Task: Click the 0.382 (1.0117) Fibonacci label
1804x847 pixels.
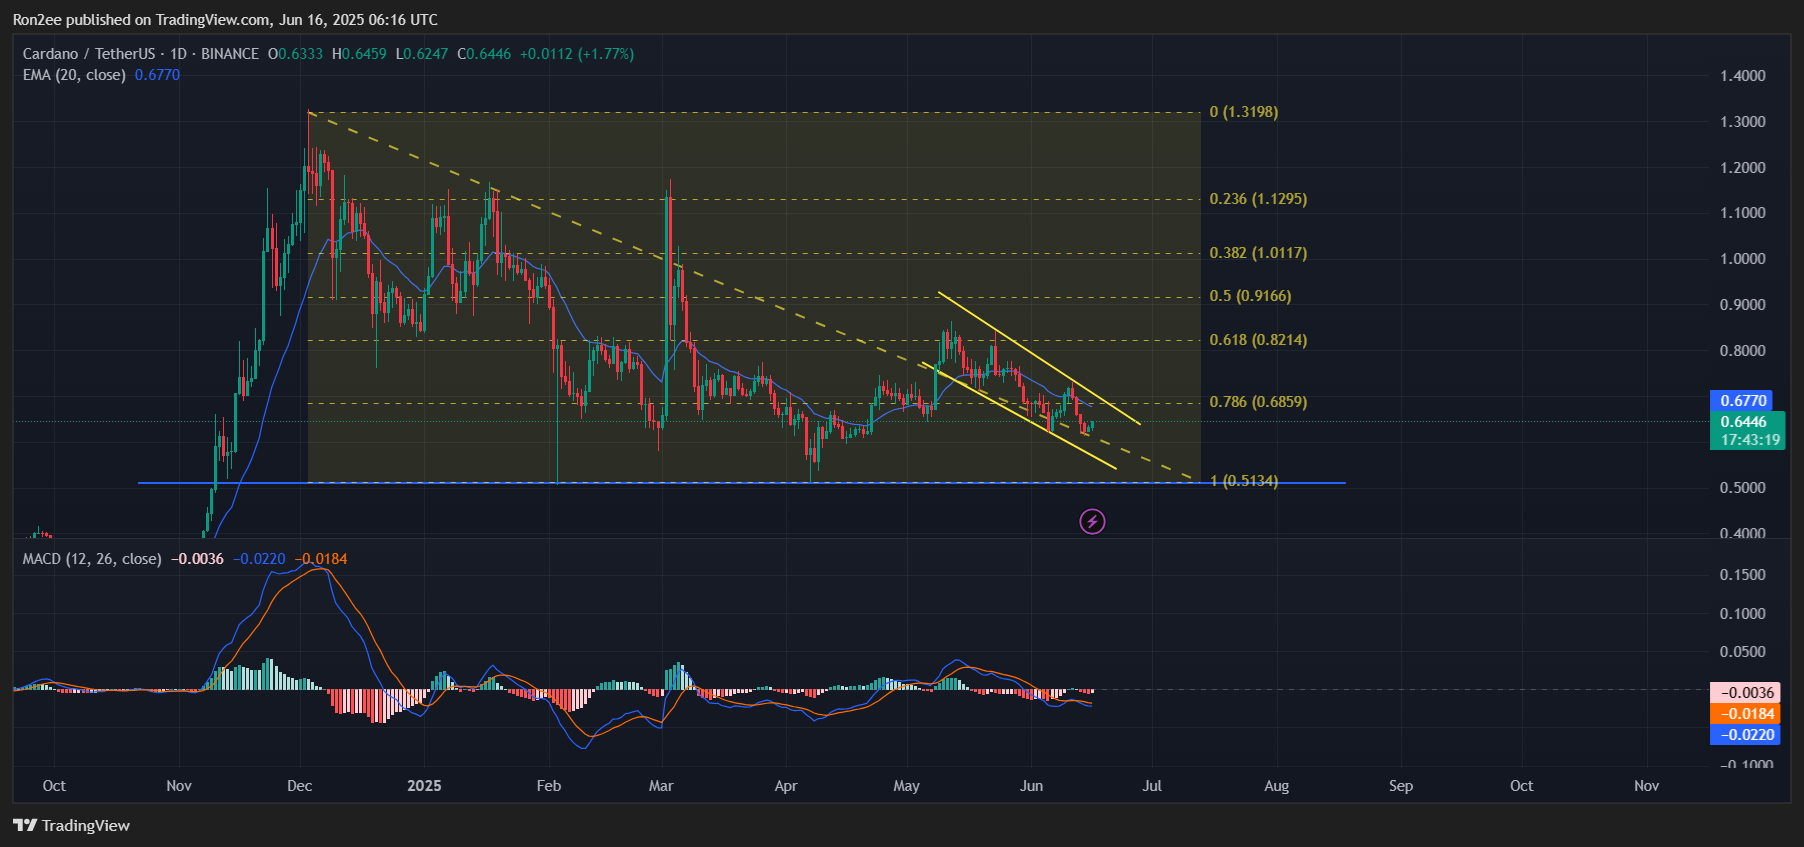Action: (x=1257, y=253)
